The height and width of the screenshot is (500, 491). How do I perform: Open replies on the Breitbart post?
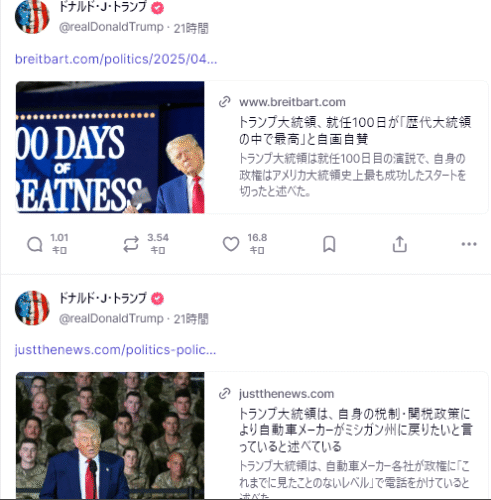pos(35,245)
